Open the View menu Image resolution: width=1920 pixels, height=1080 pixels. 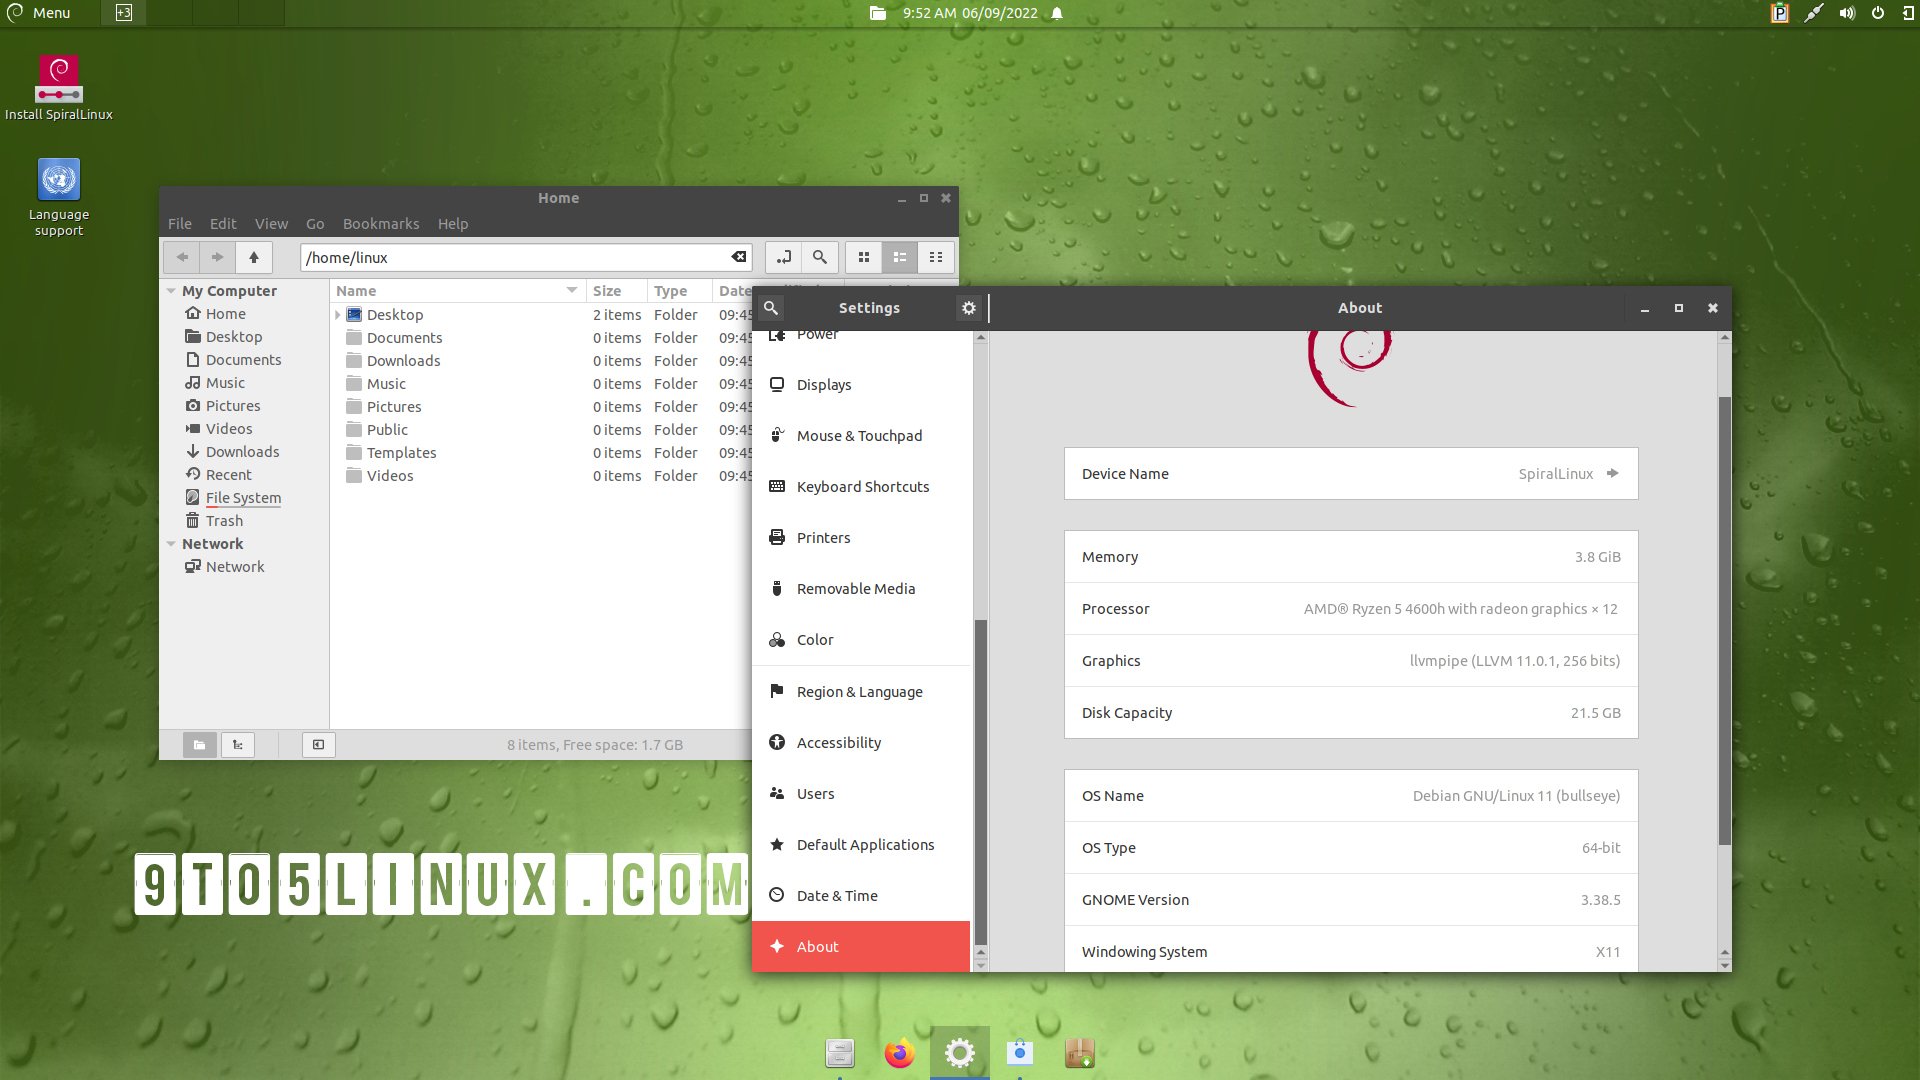click(271, 224)
